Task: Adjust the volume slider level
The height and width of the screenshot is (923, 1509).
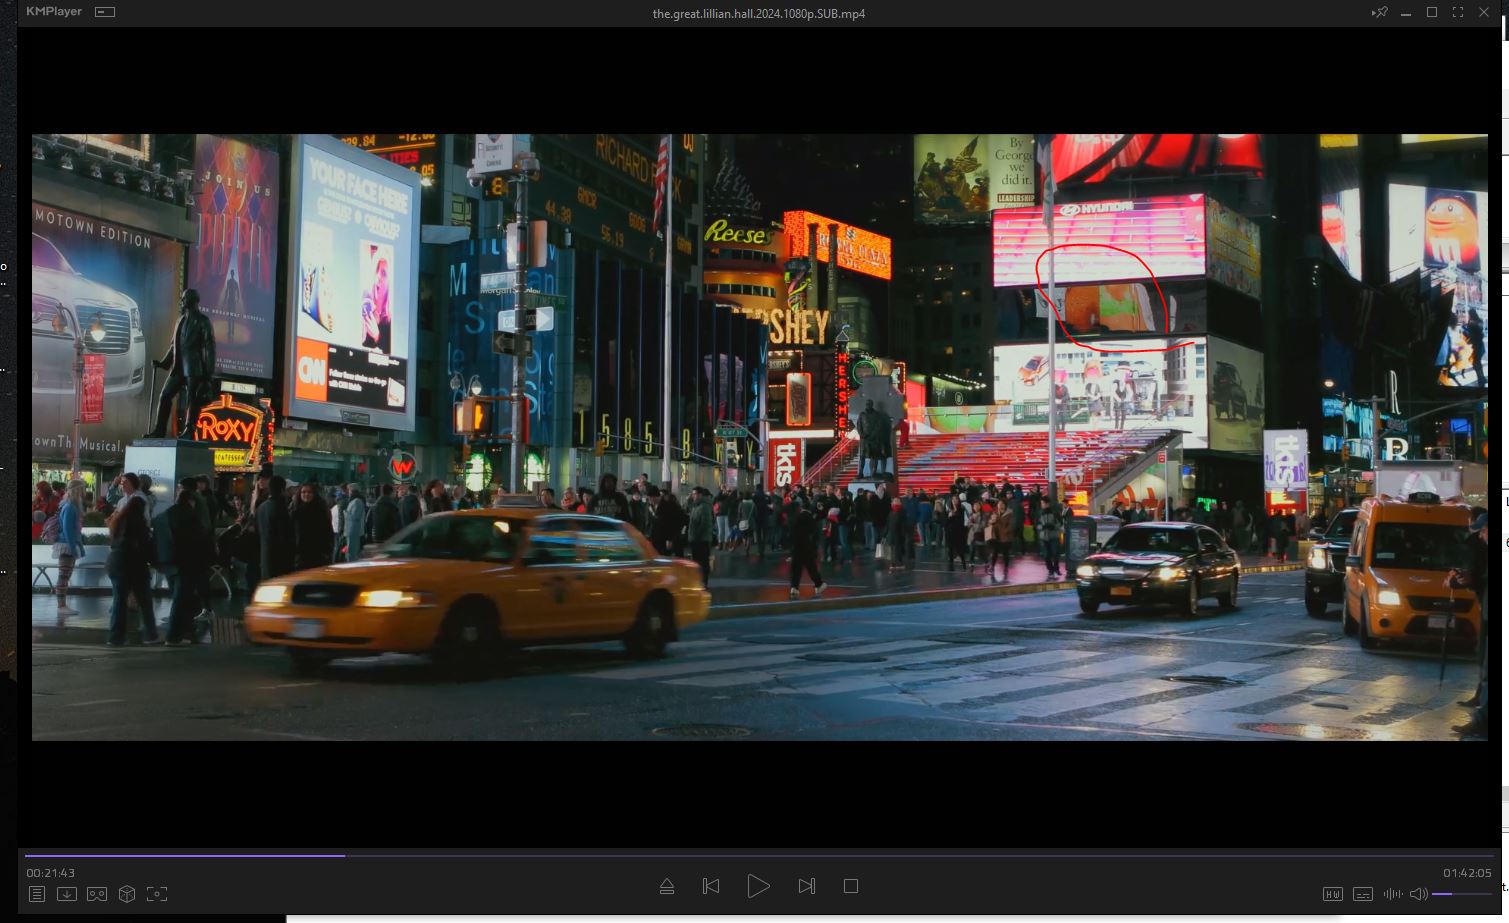Action: [1460, 894]
